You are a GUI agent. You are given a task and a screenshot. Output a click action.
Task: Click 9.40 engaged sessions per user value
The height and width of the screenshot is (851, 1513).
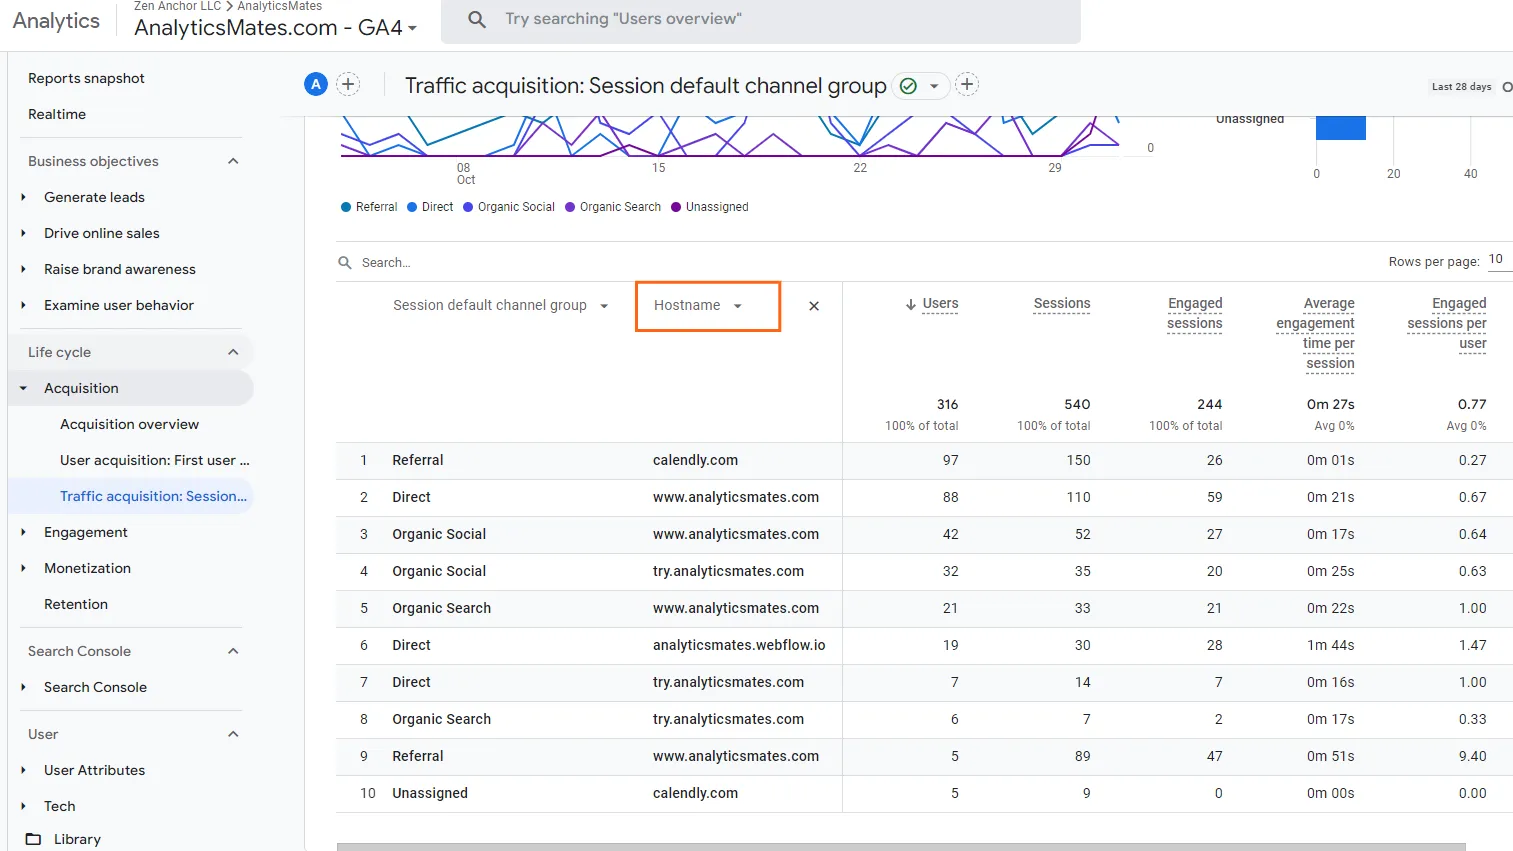(x=1472, y=757)
